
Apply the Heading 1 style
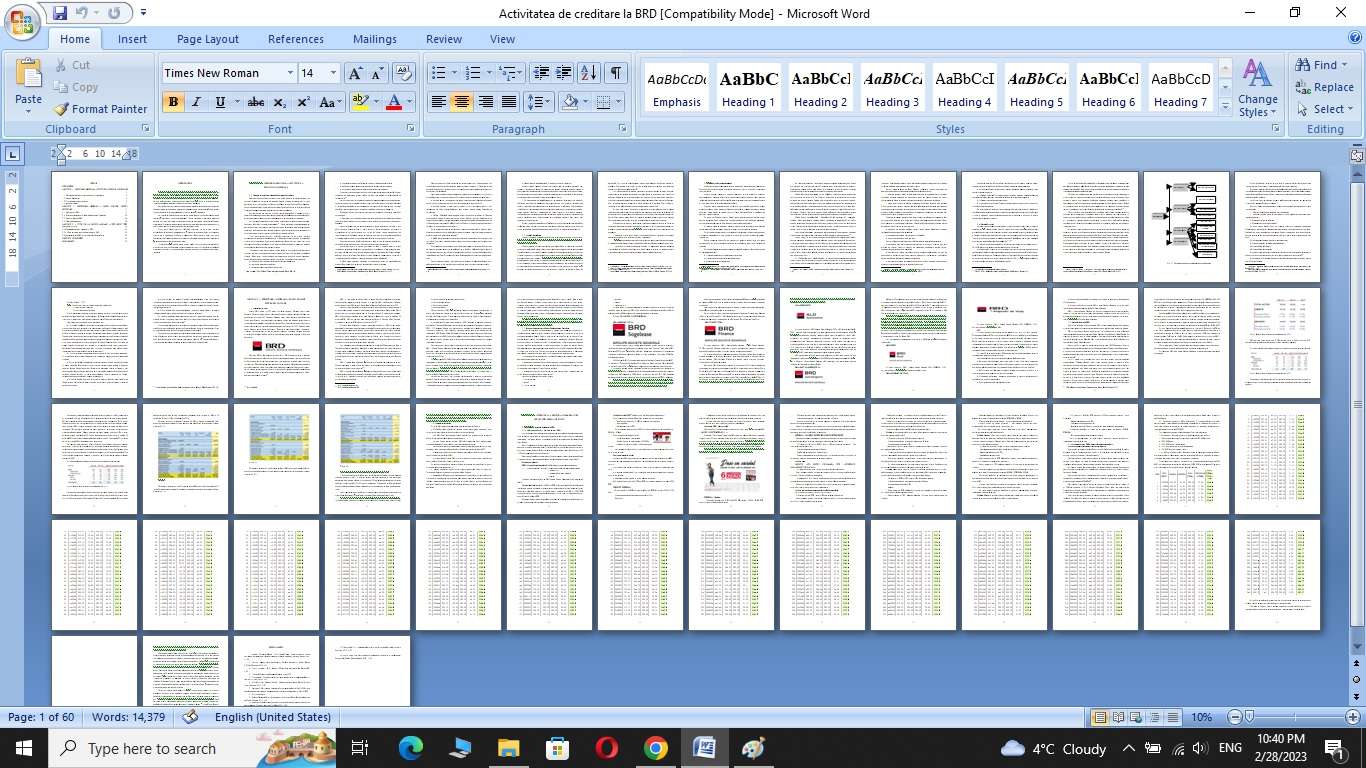749,88
